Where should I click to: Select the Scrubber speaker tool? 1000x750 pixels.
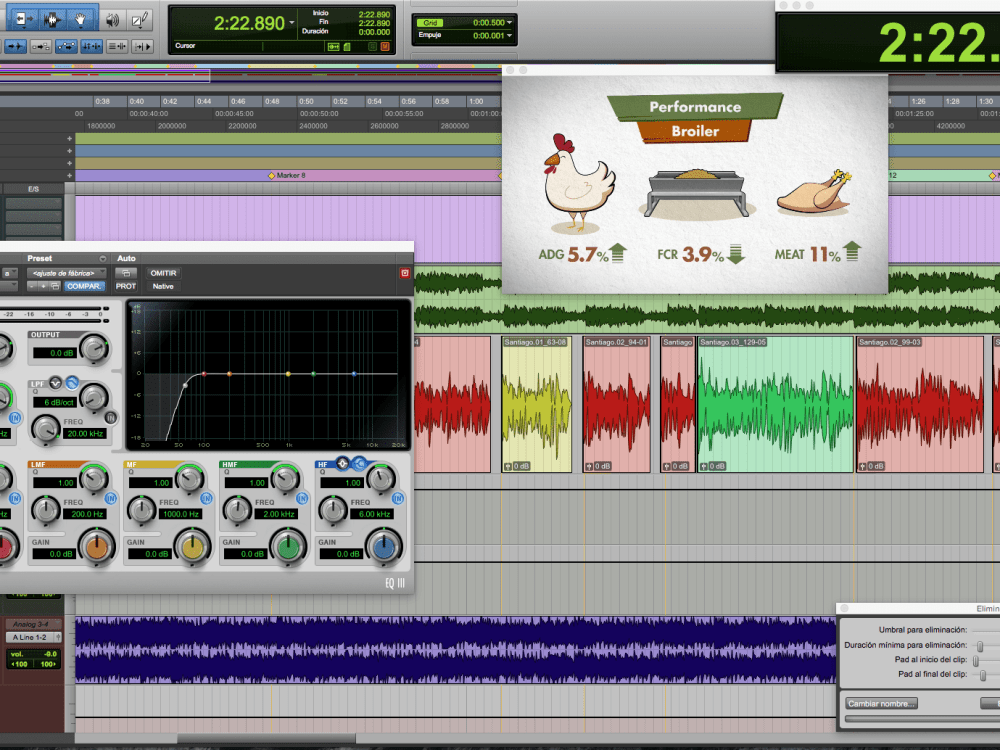(x=112, y=20)
